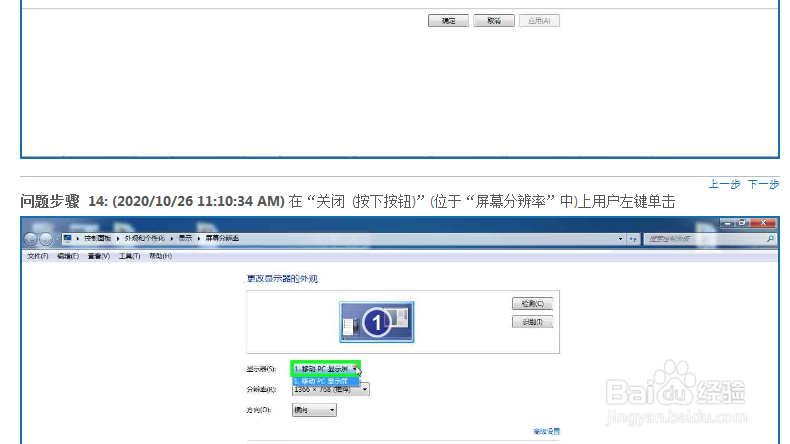
Task: Click the 识别(I) identify button
Action: [533, 322]
